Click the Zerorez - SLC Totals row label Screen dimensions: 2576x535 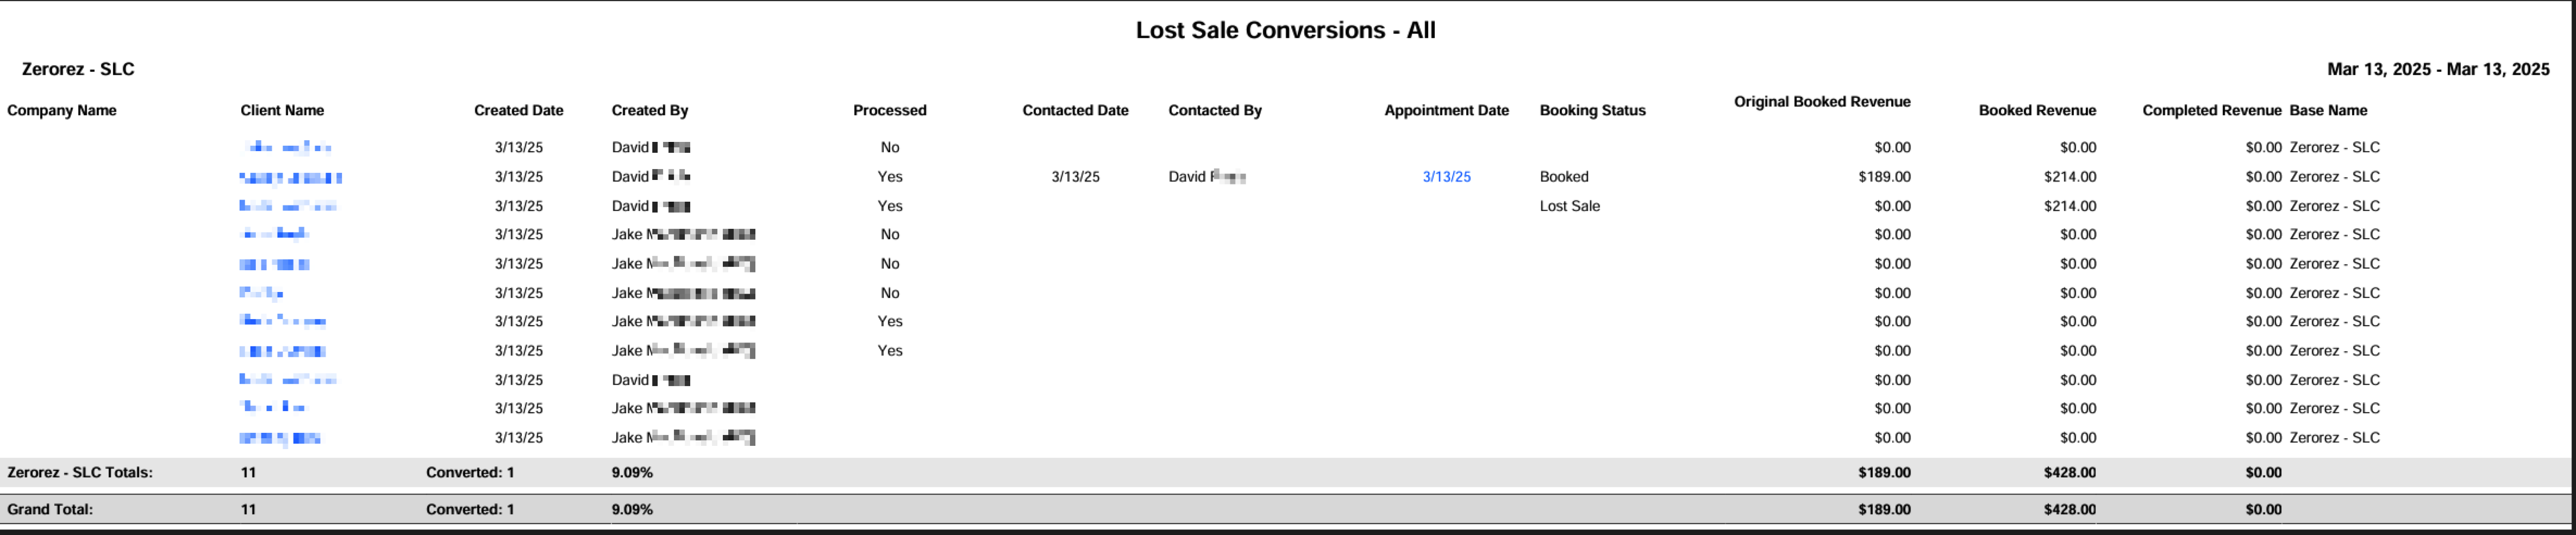tap(80, 472)
